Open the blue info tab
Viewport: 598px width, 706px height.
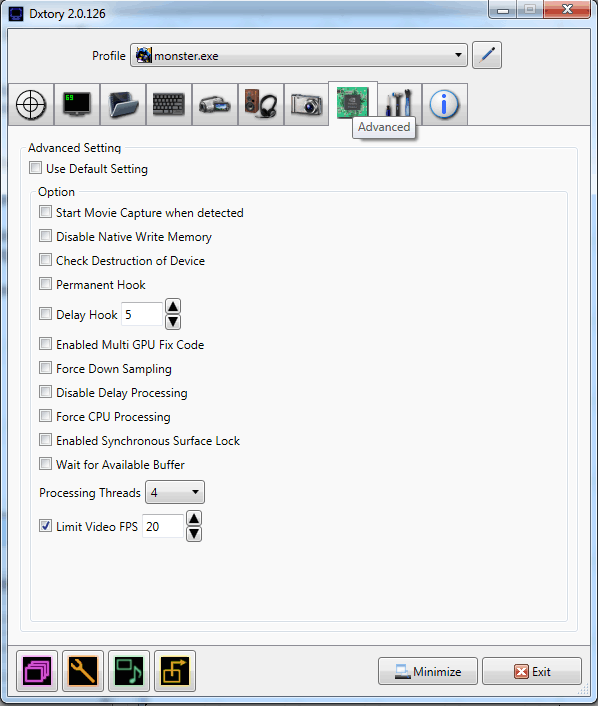point(444,104)
